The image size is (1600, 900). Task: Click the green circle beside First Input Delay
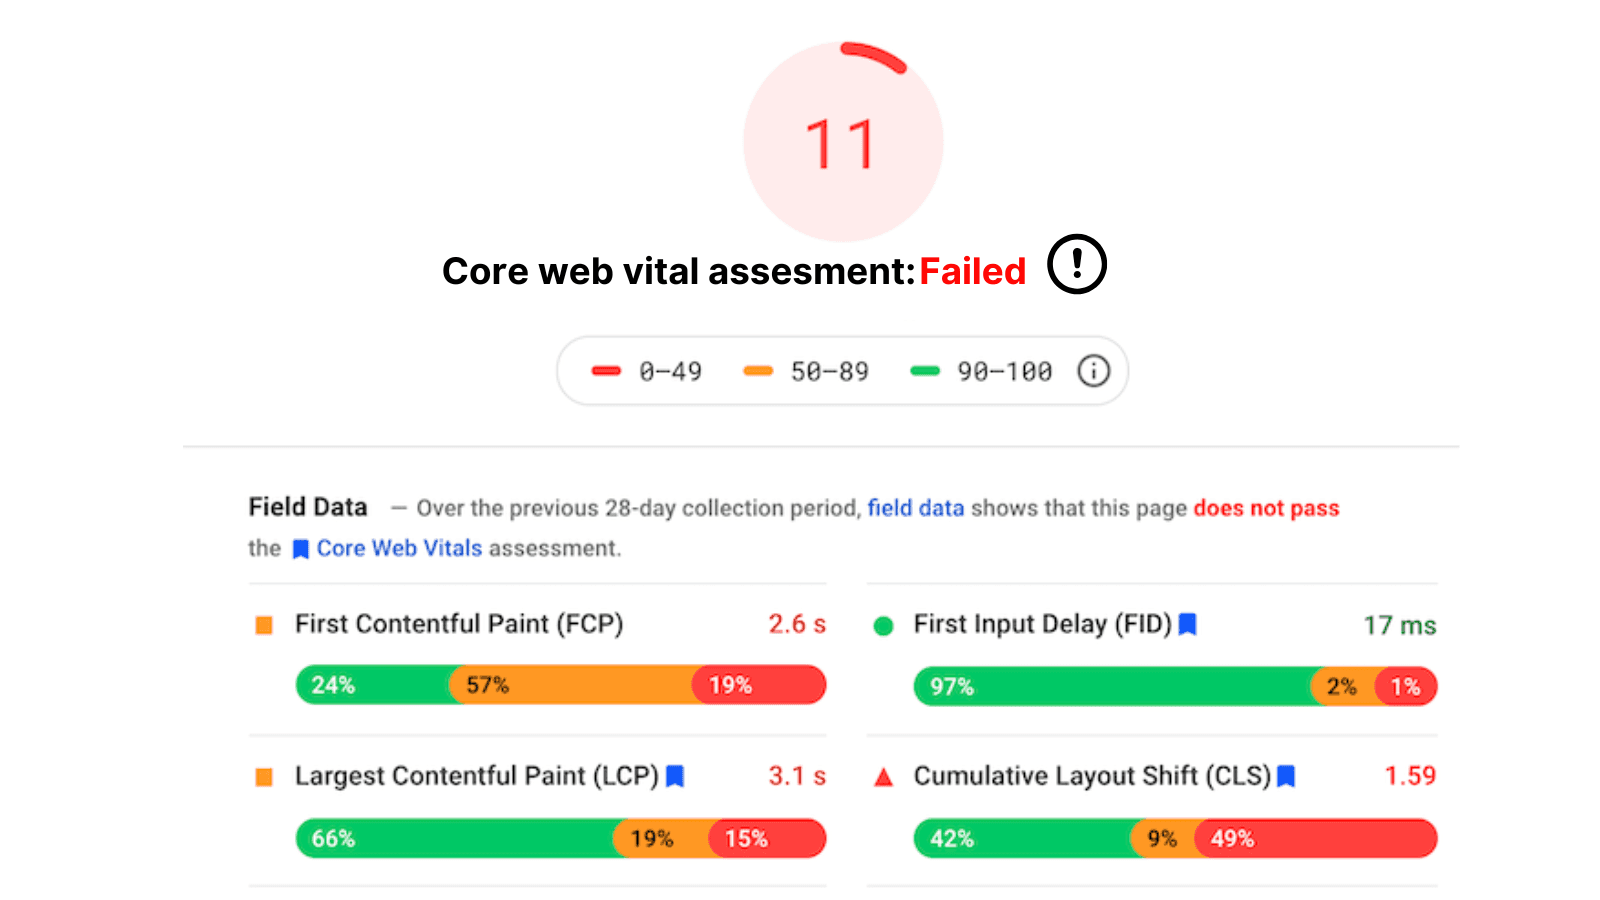(x=883, y=626)
